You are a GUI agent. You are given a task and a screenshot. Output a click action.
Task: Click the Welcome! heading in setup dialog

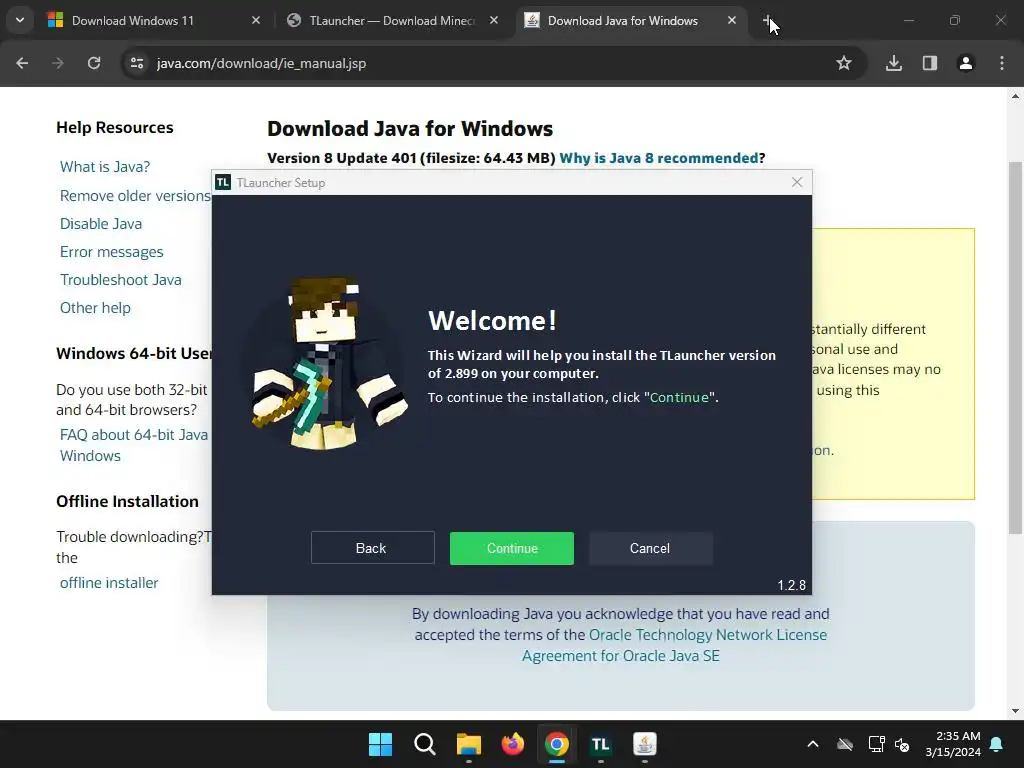(492, 321)
